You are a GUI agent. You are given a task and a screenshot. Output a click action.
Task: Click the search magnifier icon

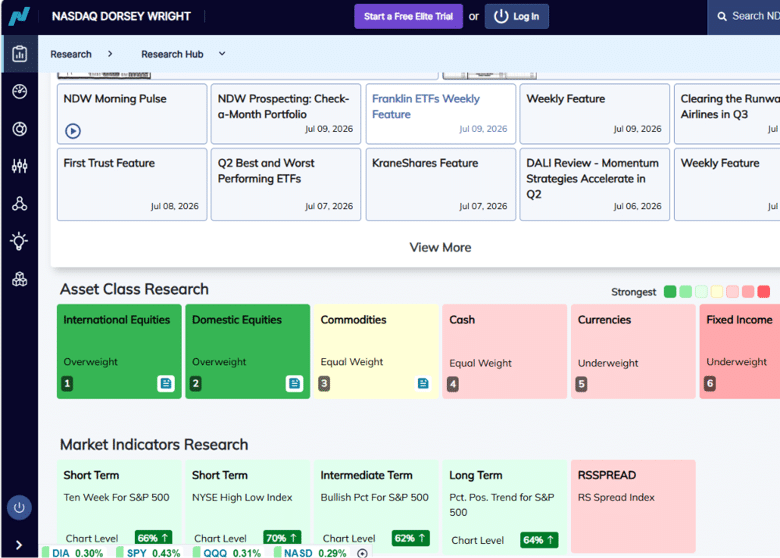[x=722, y=16]
